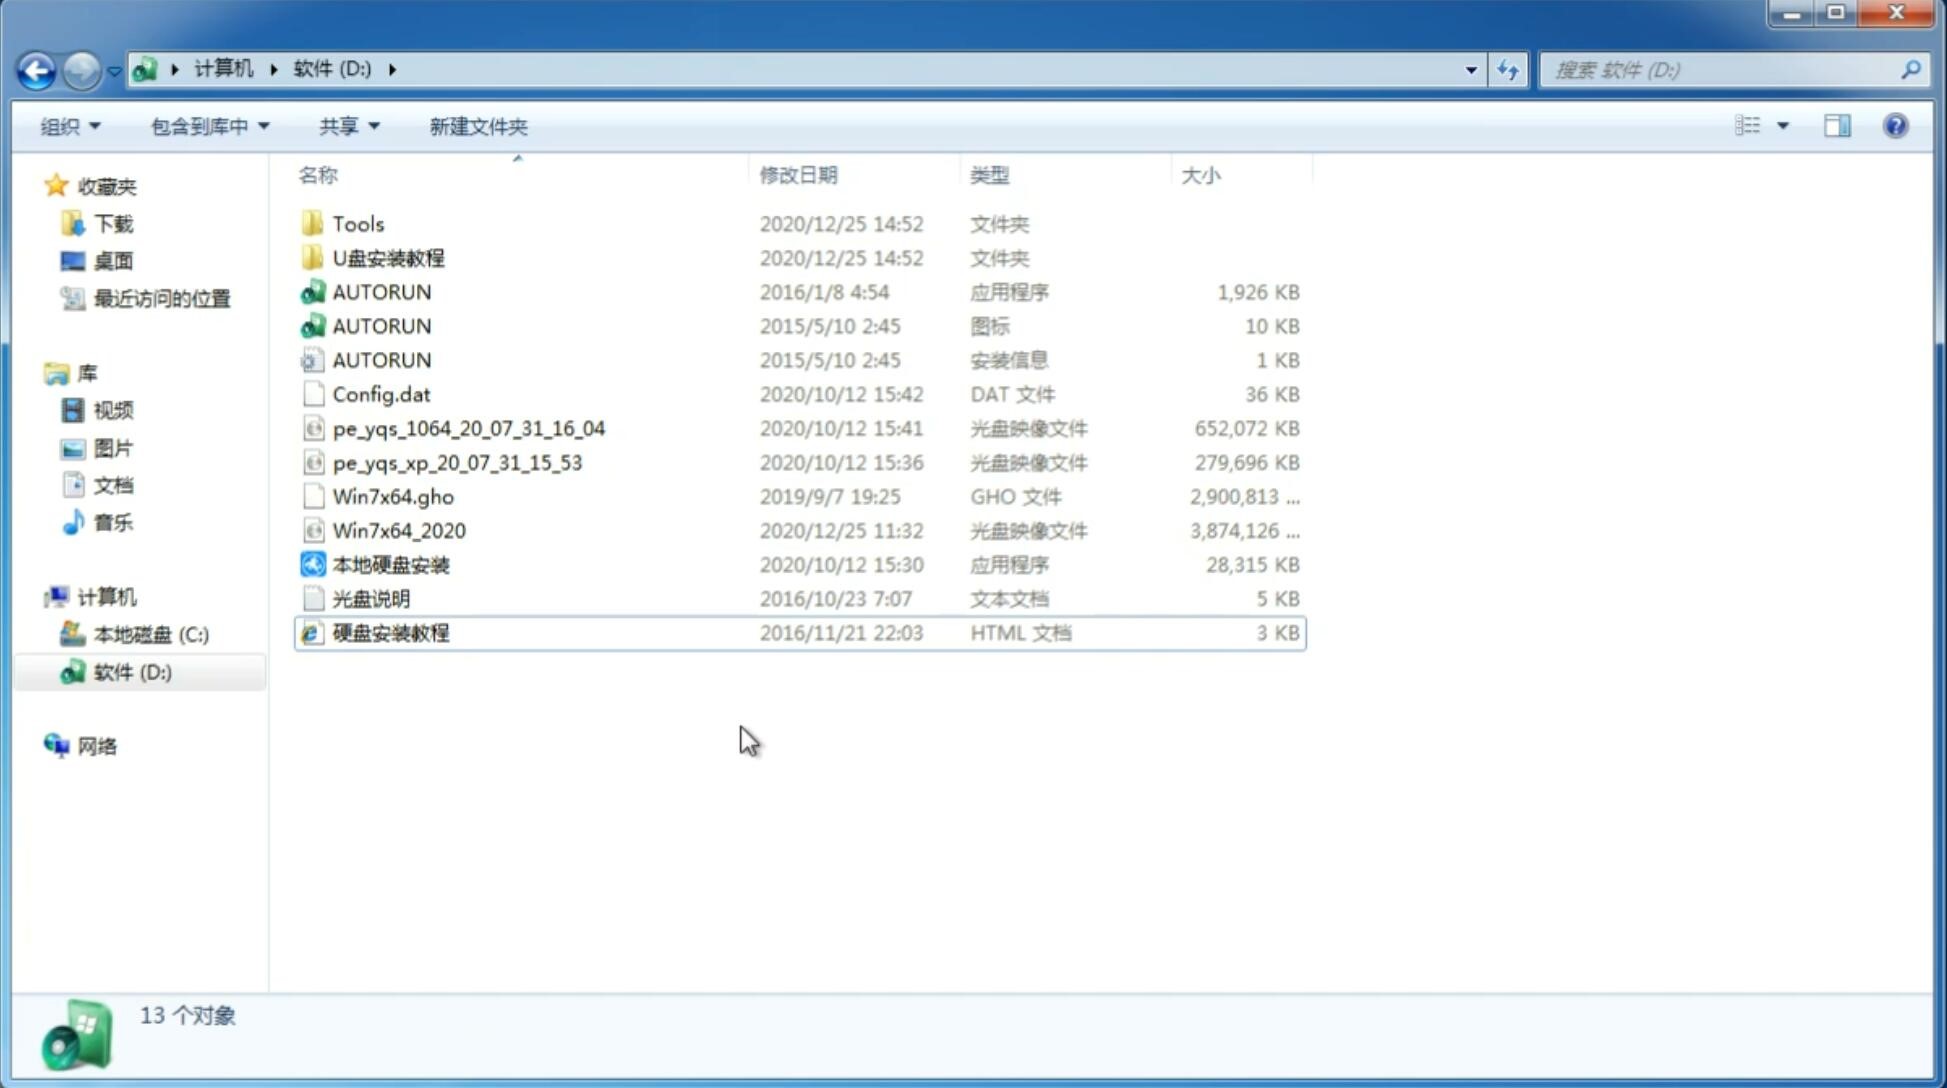
Task: Open pe_yqs_1064 disc image file
Action: click(x=469, y=426)
